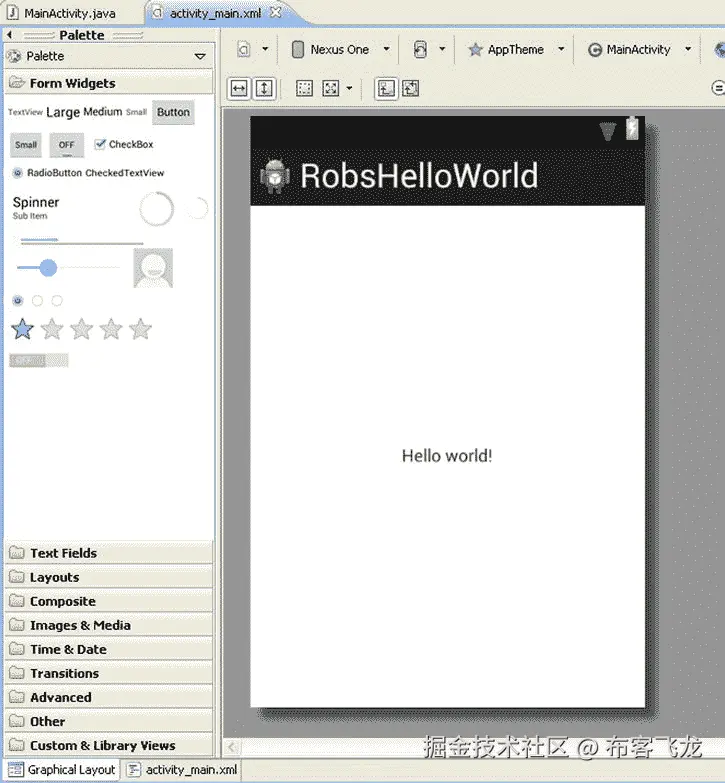Toggle fill width layout icon
The image size is (725, 783).
pyautogui.click(x=239, y=88)
